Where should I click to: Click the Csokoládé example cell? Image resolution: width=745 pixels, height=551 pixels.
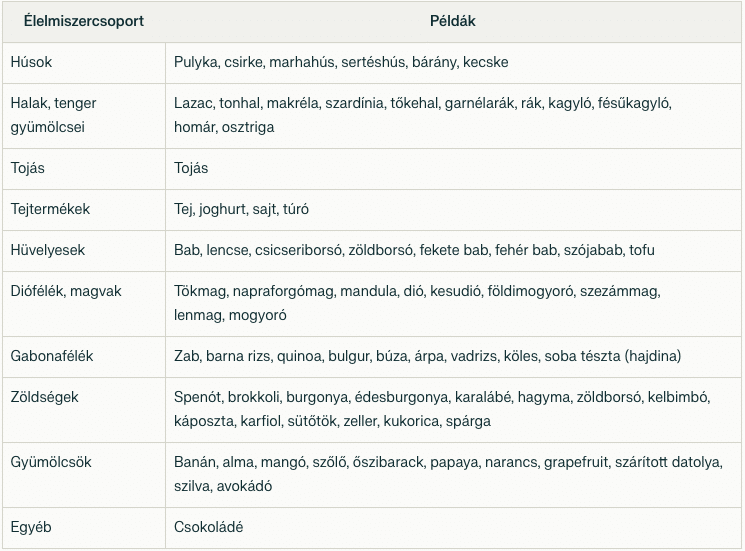pyautogui.click(x=208, y=527)
